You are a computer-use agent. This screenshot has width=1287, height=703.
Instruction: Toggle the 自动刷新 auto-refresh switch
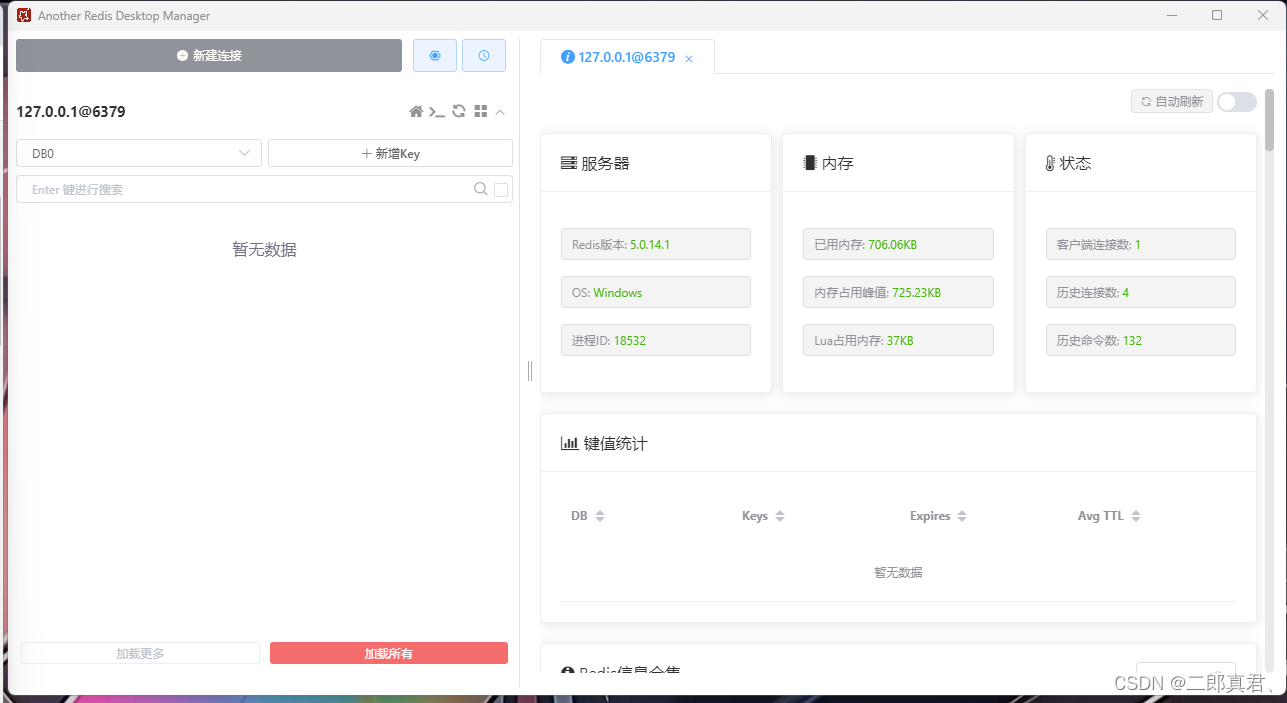(x=1237, y=102)
